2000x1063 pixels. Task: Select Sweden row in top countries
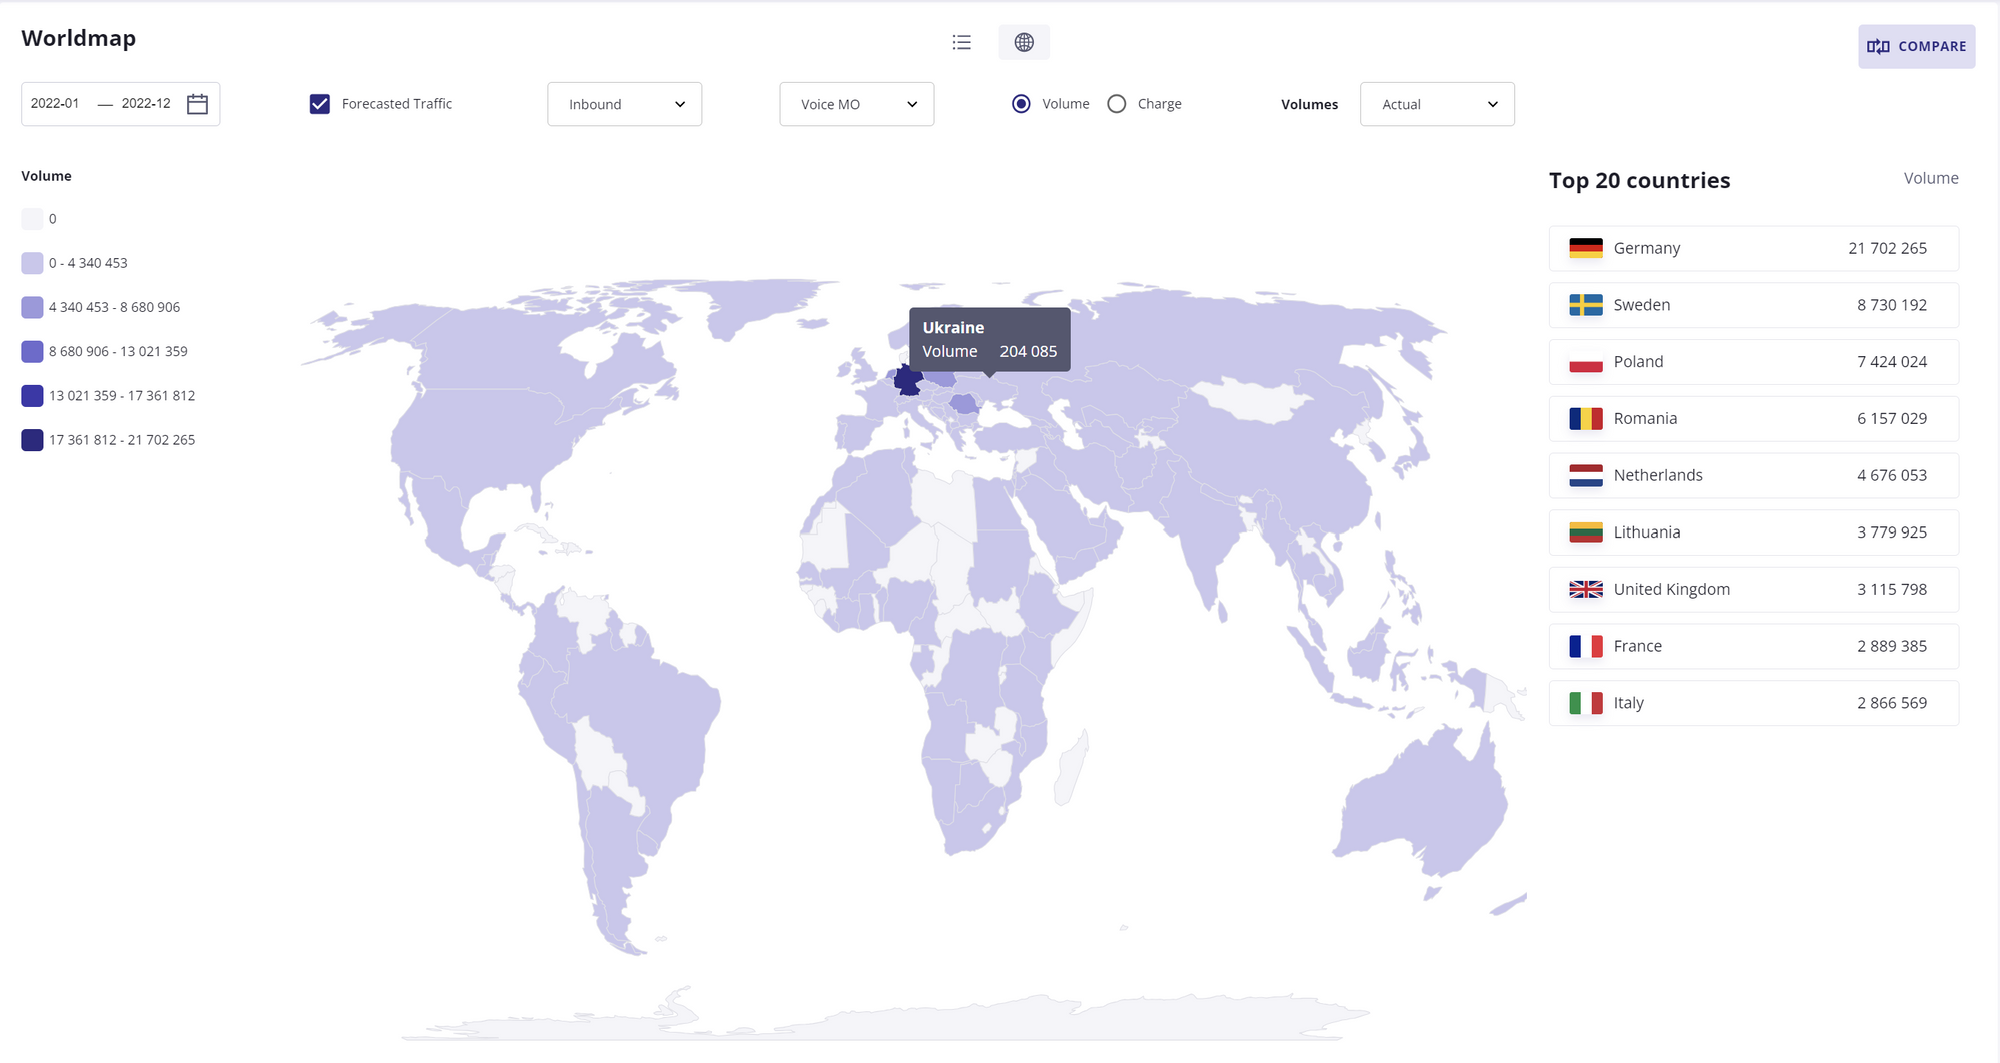coord(1754,305)
